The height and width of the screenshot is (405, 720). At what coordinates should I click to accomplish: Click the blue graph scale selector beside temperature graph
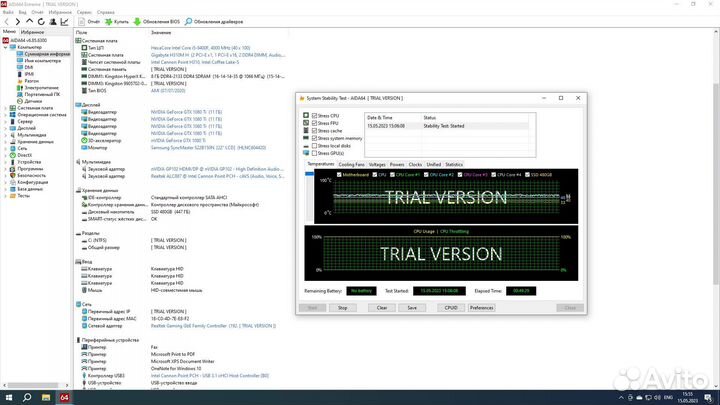[309, 174]
